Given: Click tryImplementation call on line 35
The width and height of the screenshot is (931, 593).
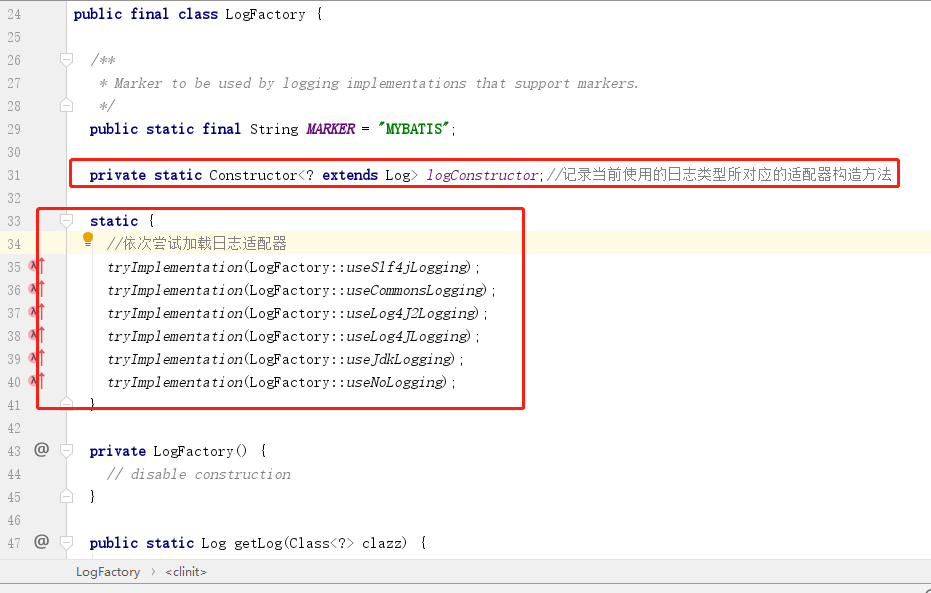Looking at the screenshot, I should click(x=175, y=267).
